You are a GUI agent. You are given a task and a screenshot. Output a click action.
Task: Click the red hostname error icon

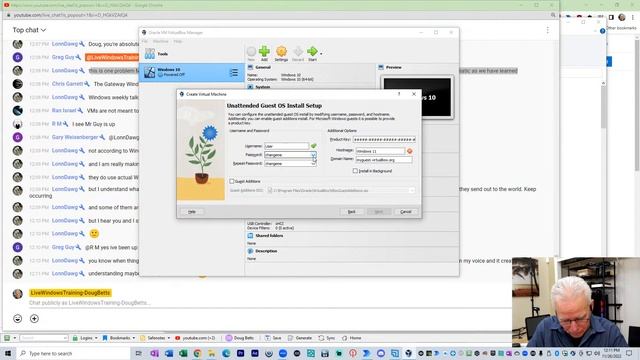click(x=409, y=151)
